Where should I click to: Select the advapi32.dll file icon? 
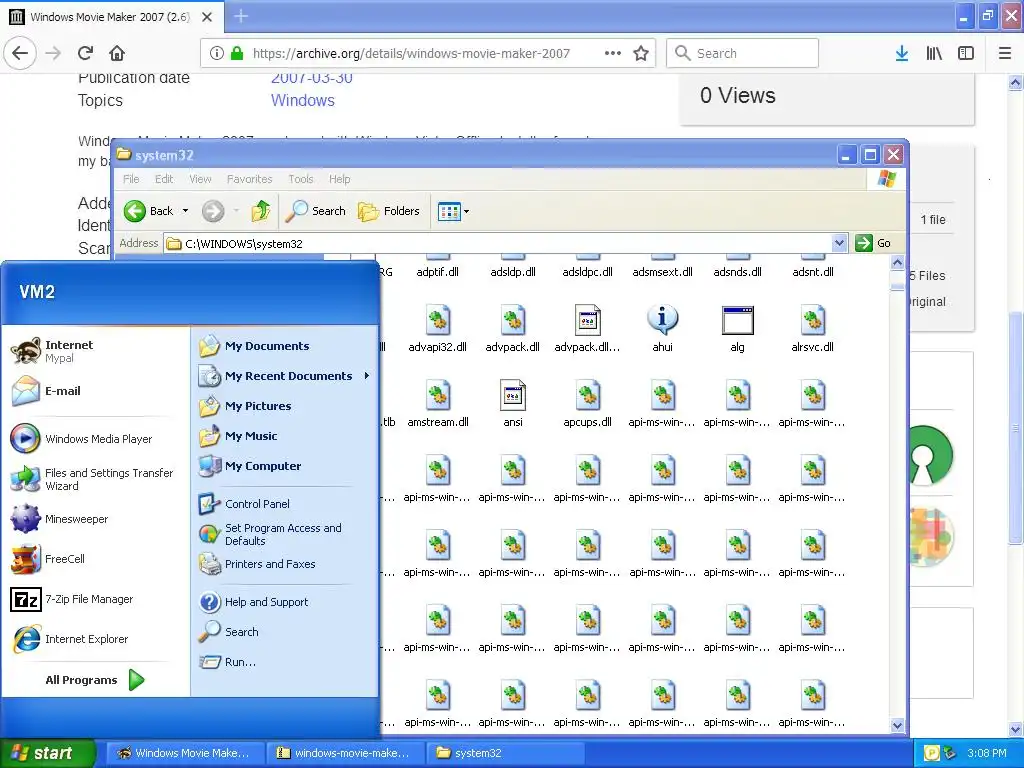click(x=438, y=321)
